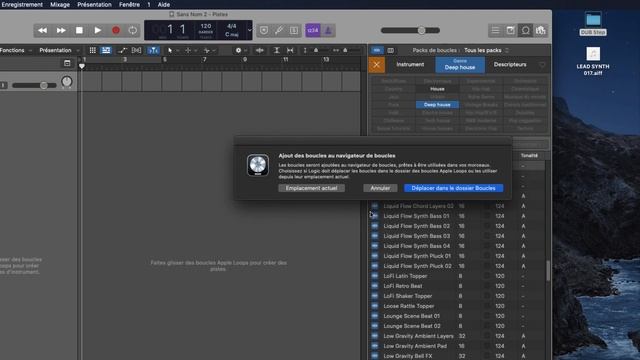640x360 pixels.
Task: Toggle Catch Playhead button
Action: click(x=153, y=50)
